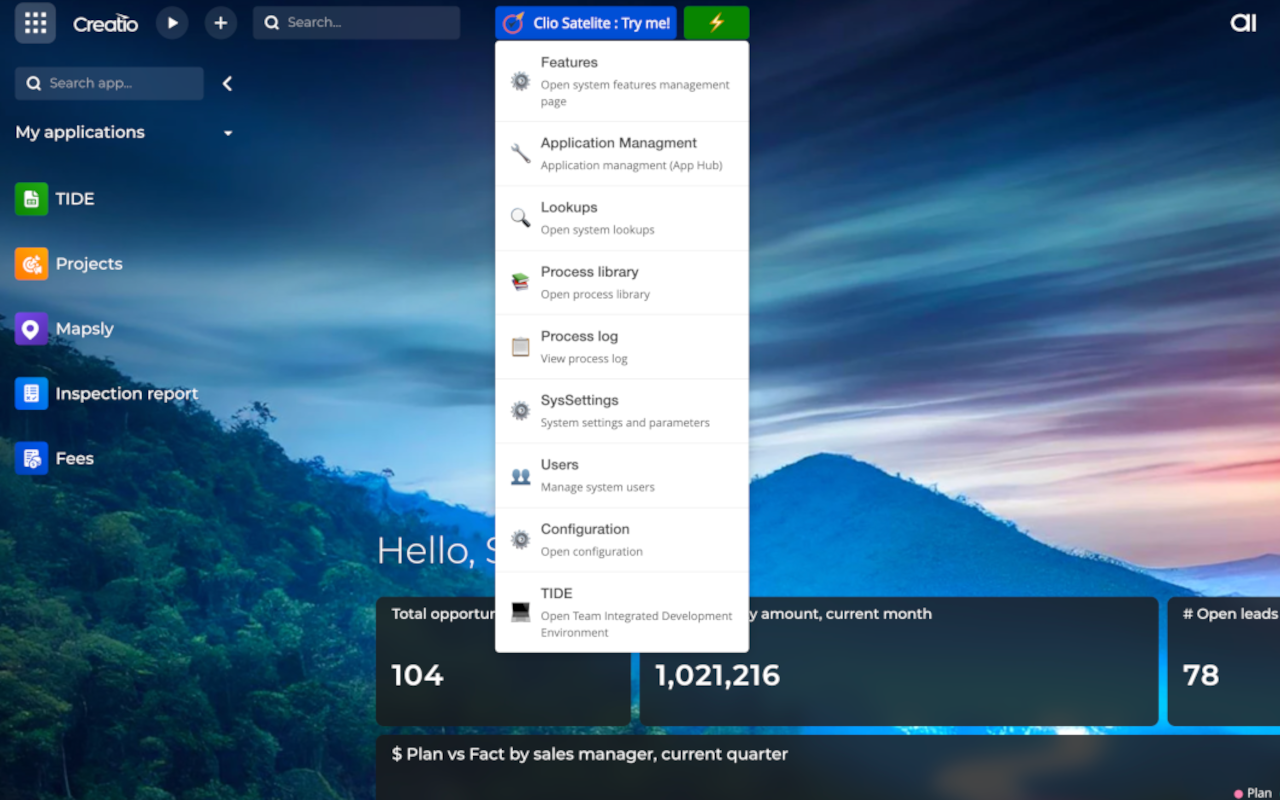Click the 1,021,216 amount value
The width and height of the screenshot is (1280, 800).
[x=718, y=676]
